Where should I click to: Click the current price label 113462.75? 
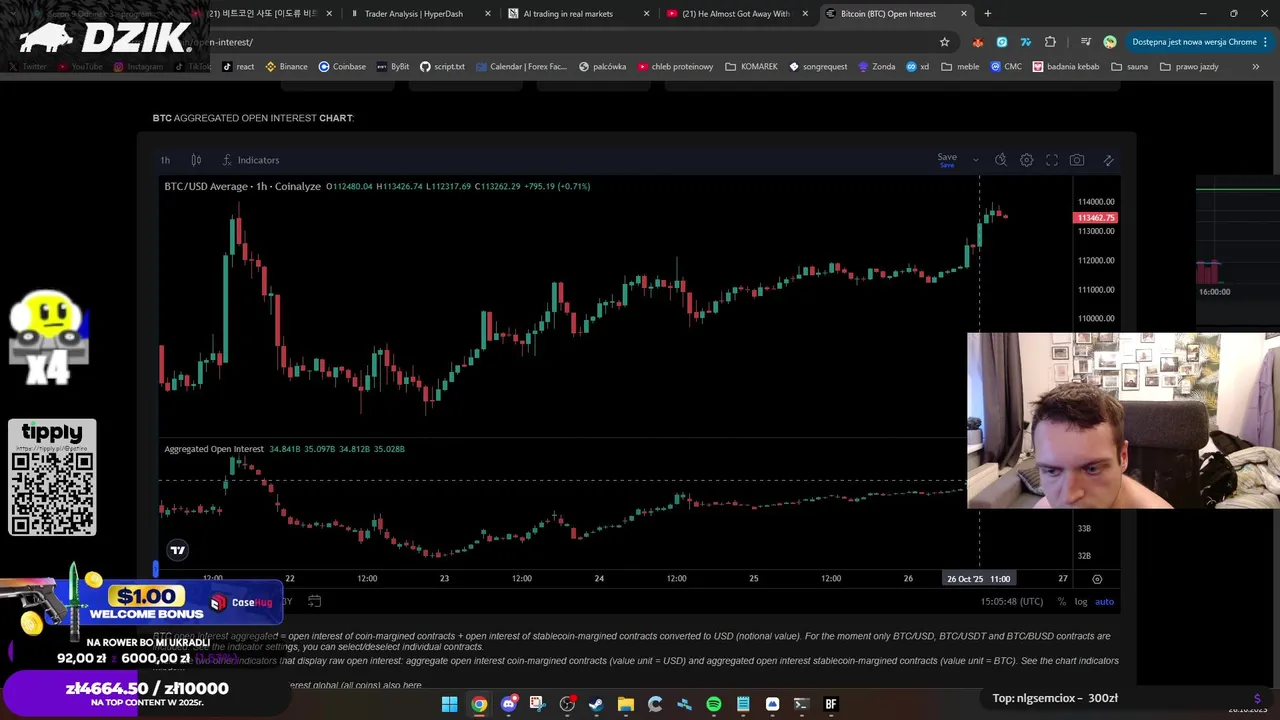click(x=1095, y=217)
